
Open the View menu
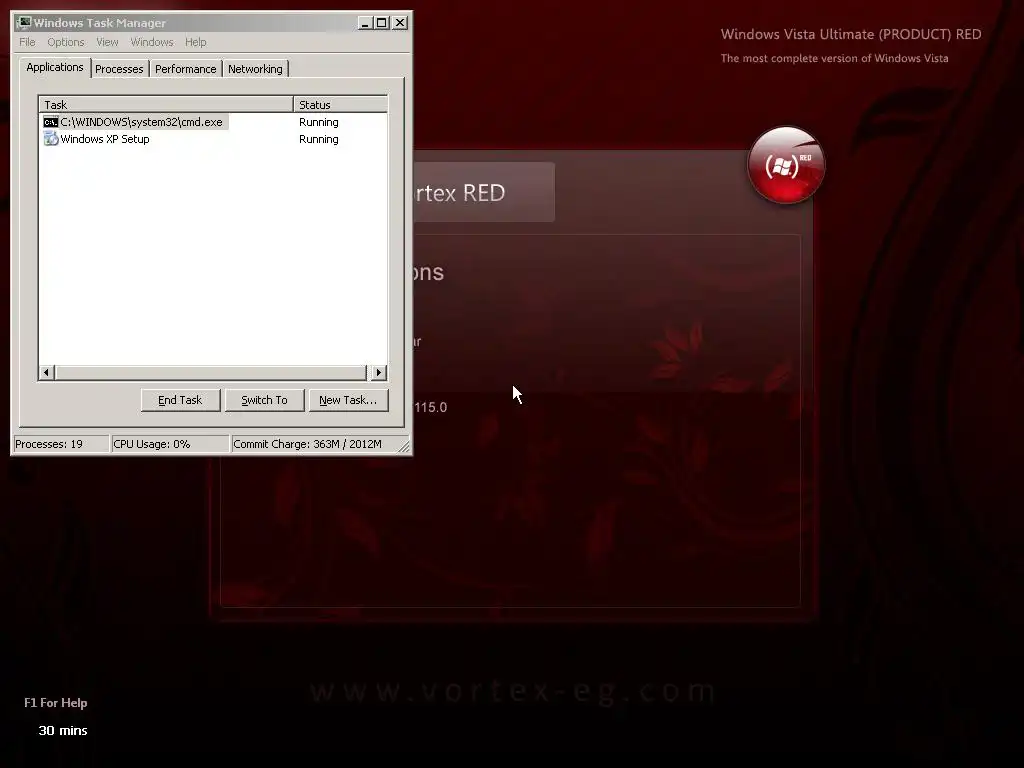click(x=107, y=42)
